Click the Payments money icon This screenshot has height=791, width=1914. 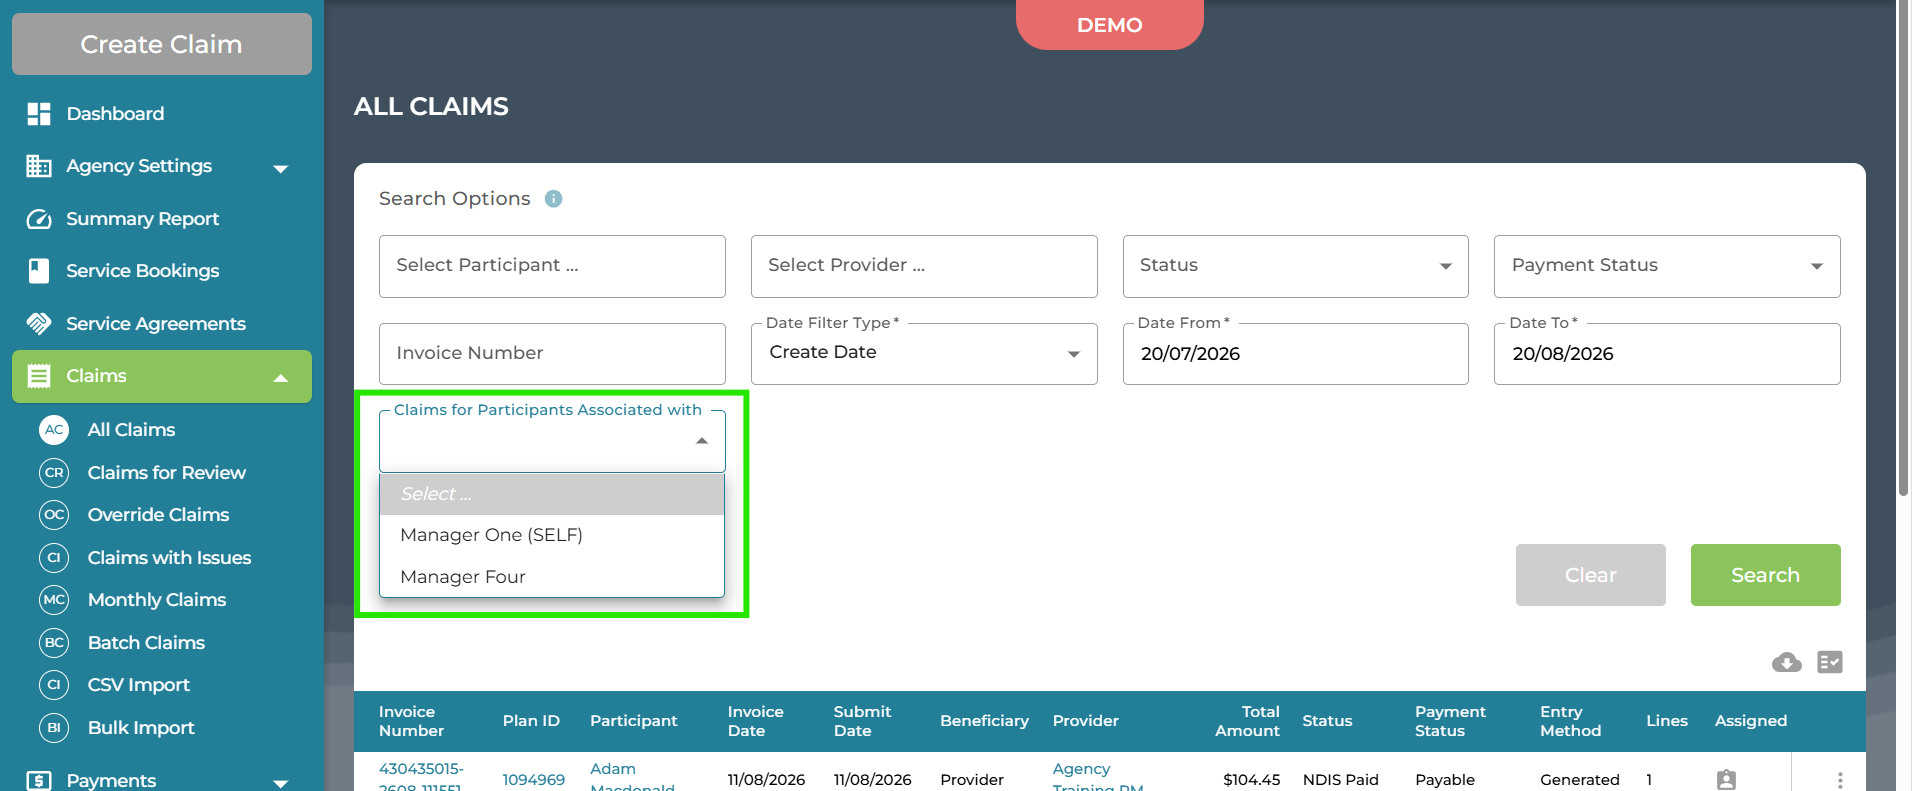pos(39,780)
